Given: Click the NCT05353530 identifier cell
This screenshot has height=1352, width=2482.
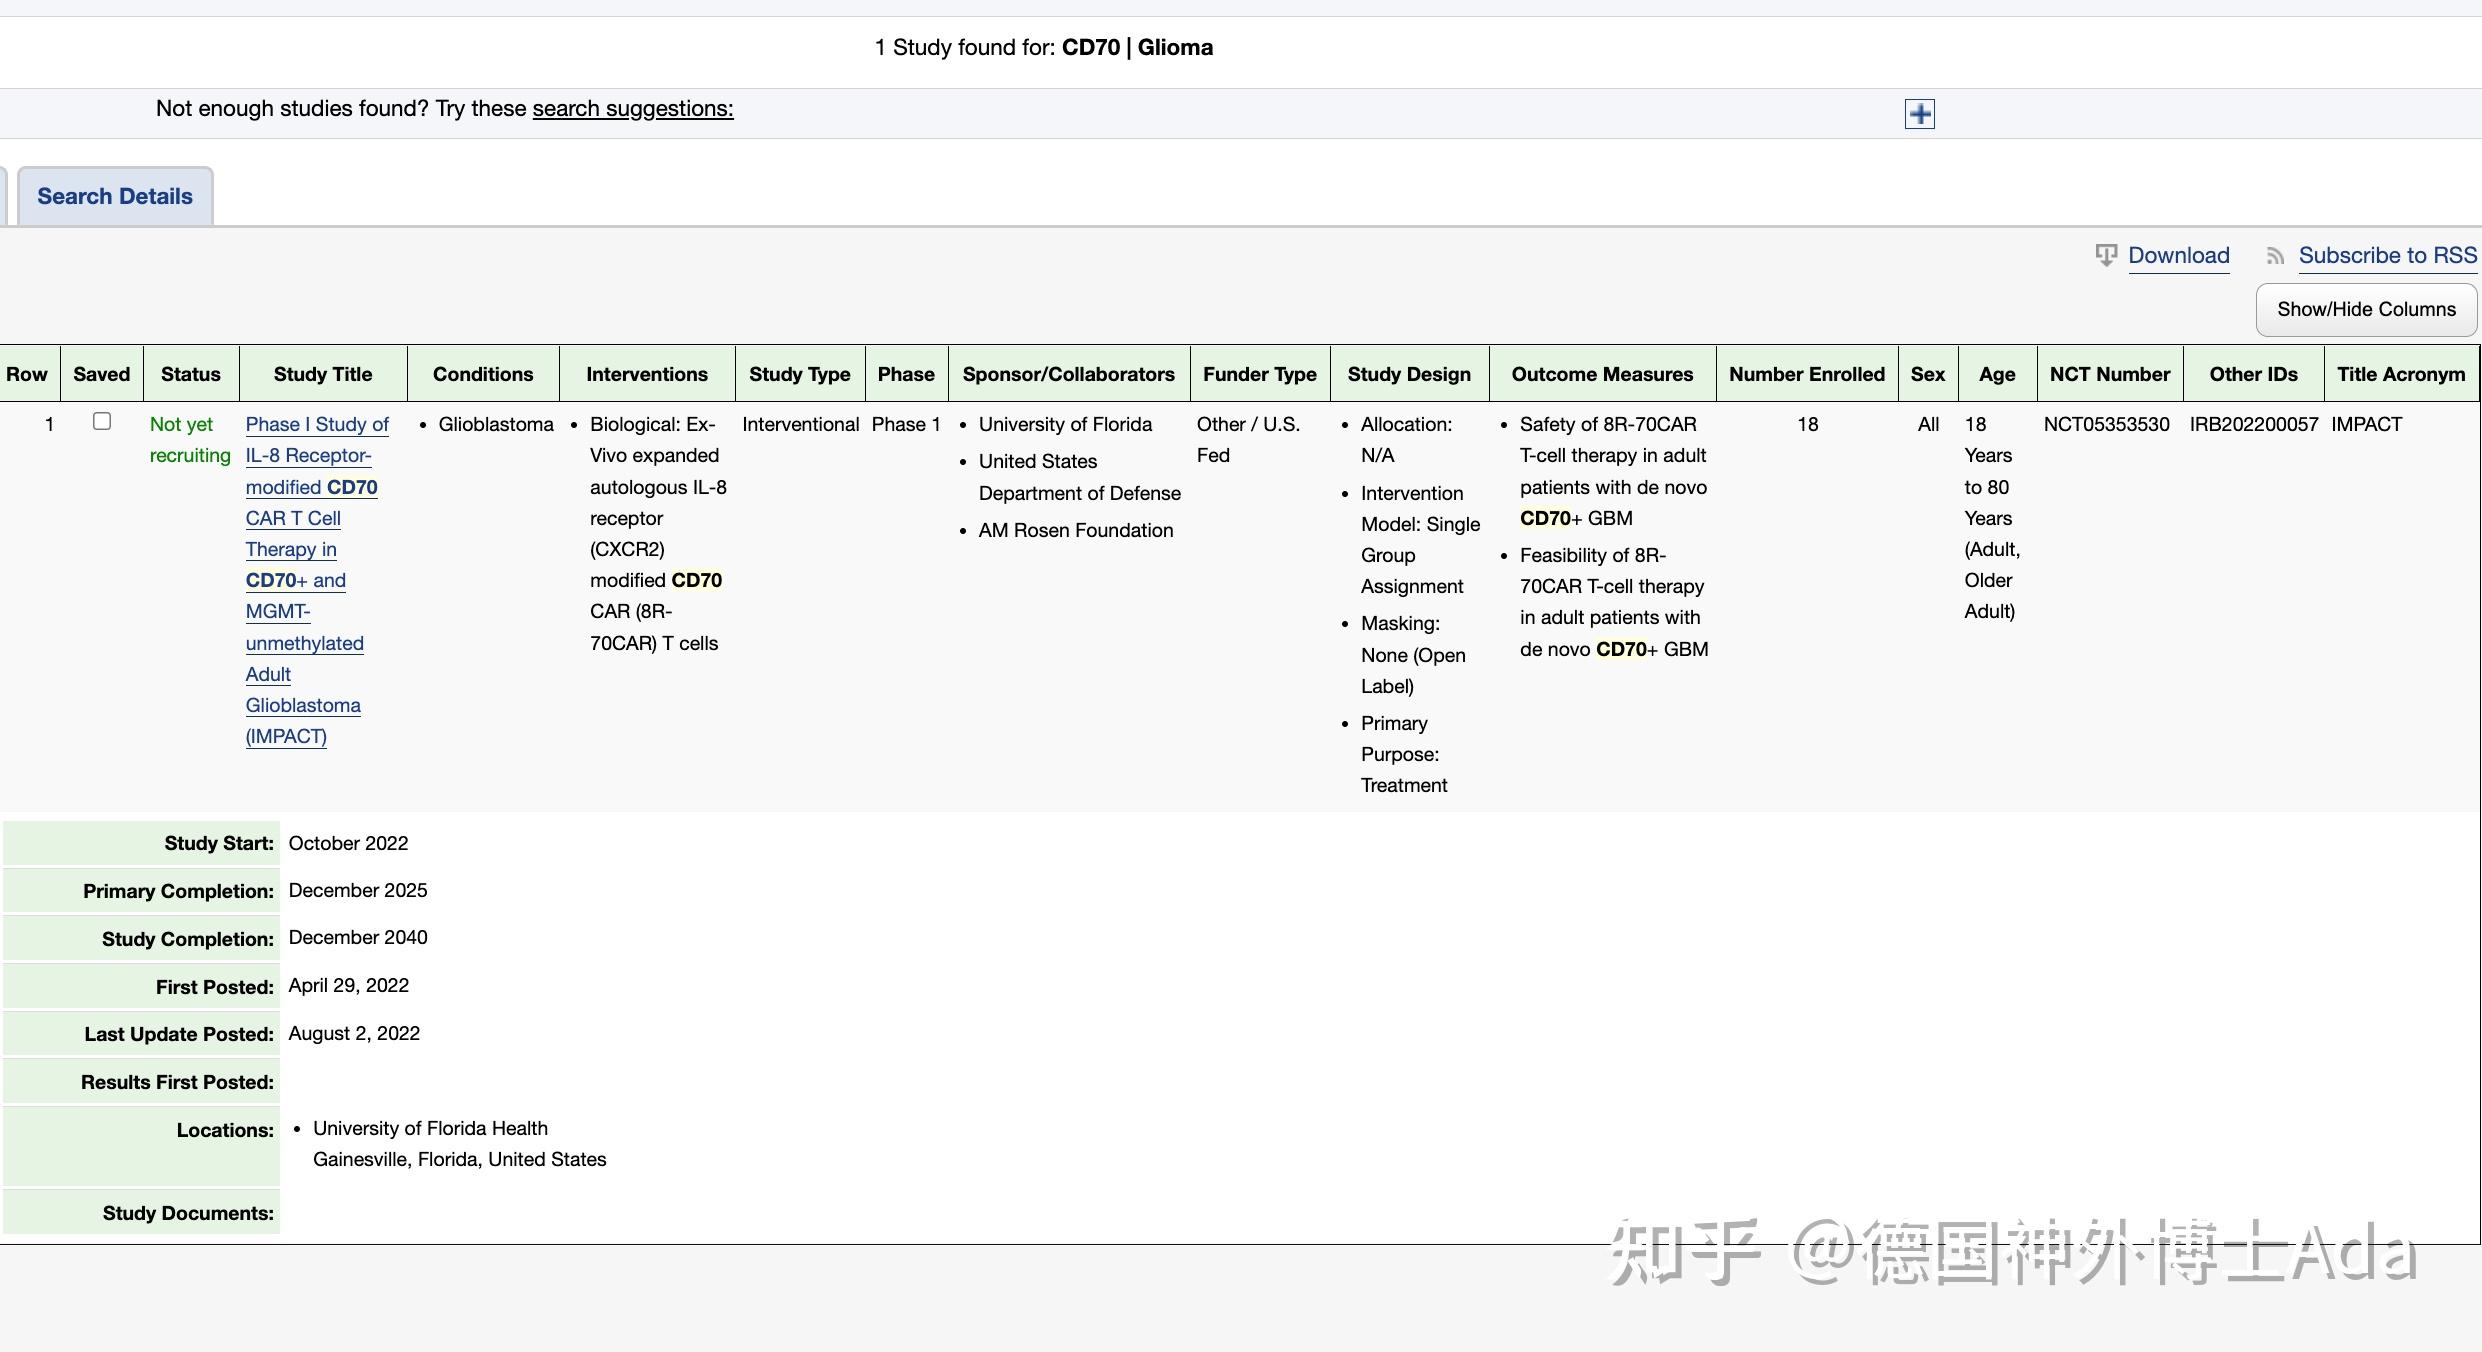Looking at the screenshot, I should [2106, 425].
